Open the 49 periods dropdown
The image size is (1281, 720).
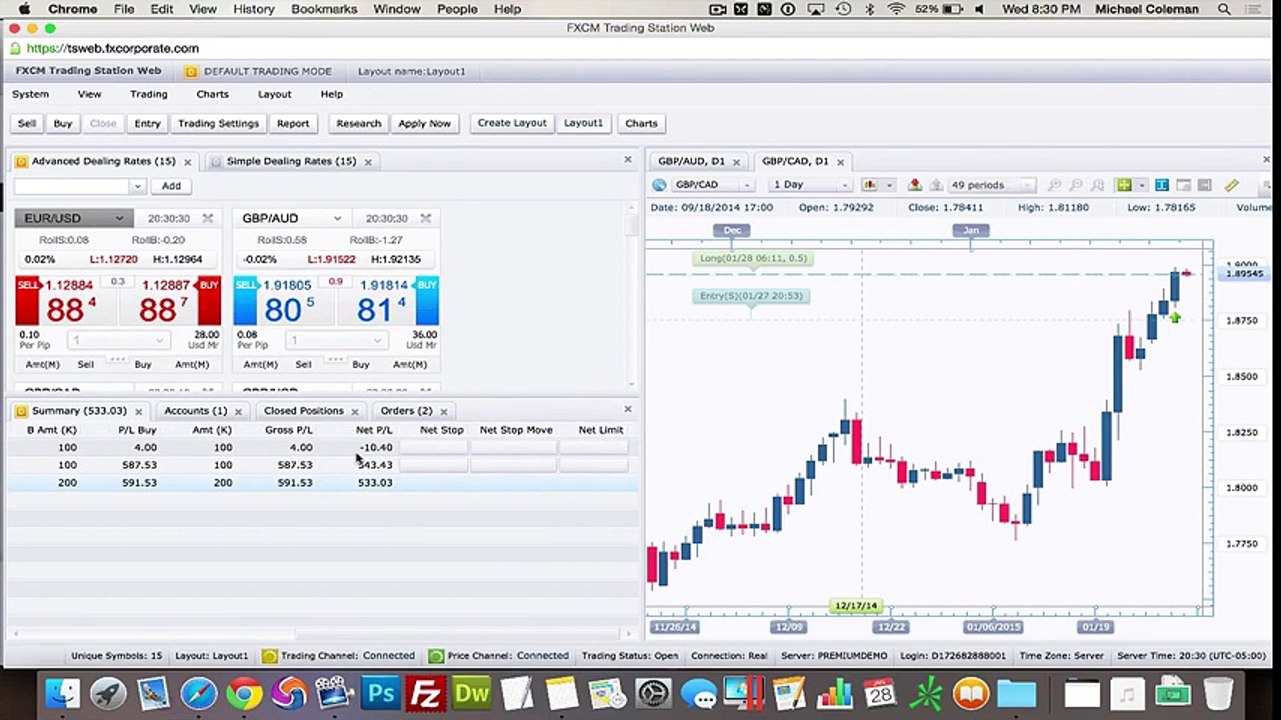pos(1027,185)
